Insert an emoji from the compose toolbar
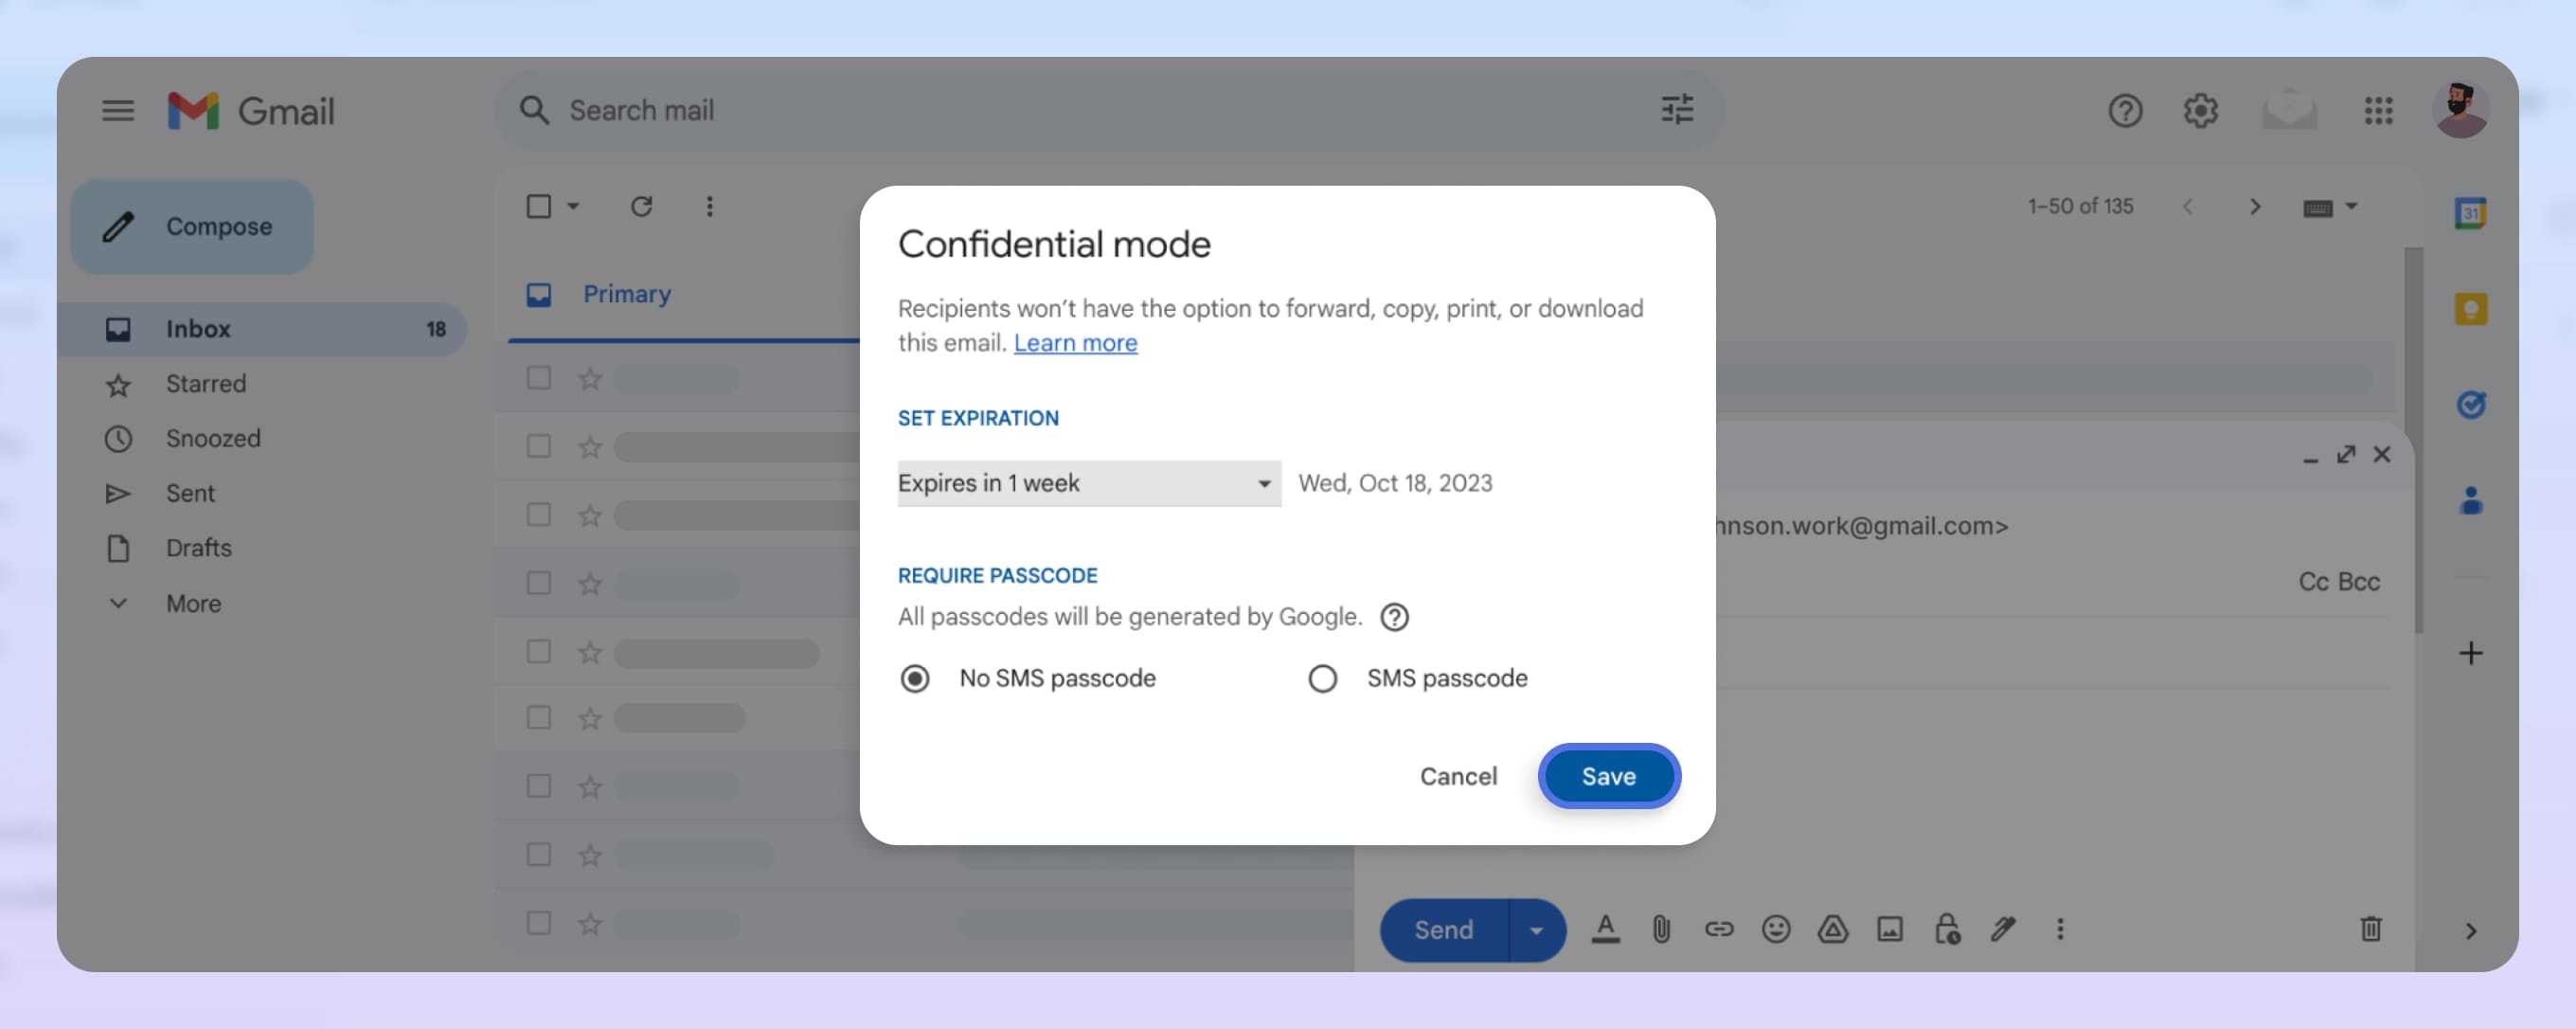The width and height of the screenshot is (2576, 1029). pyautogui.click(x=1776, y=930)
